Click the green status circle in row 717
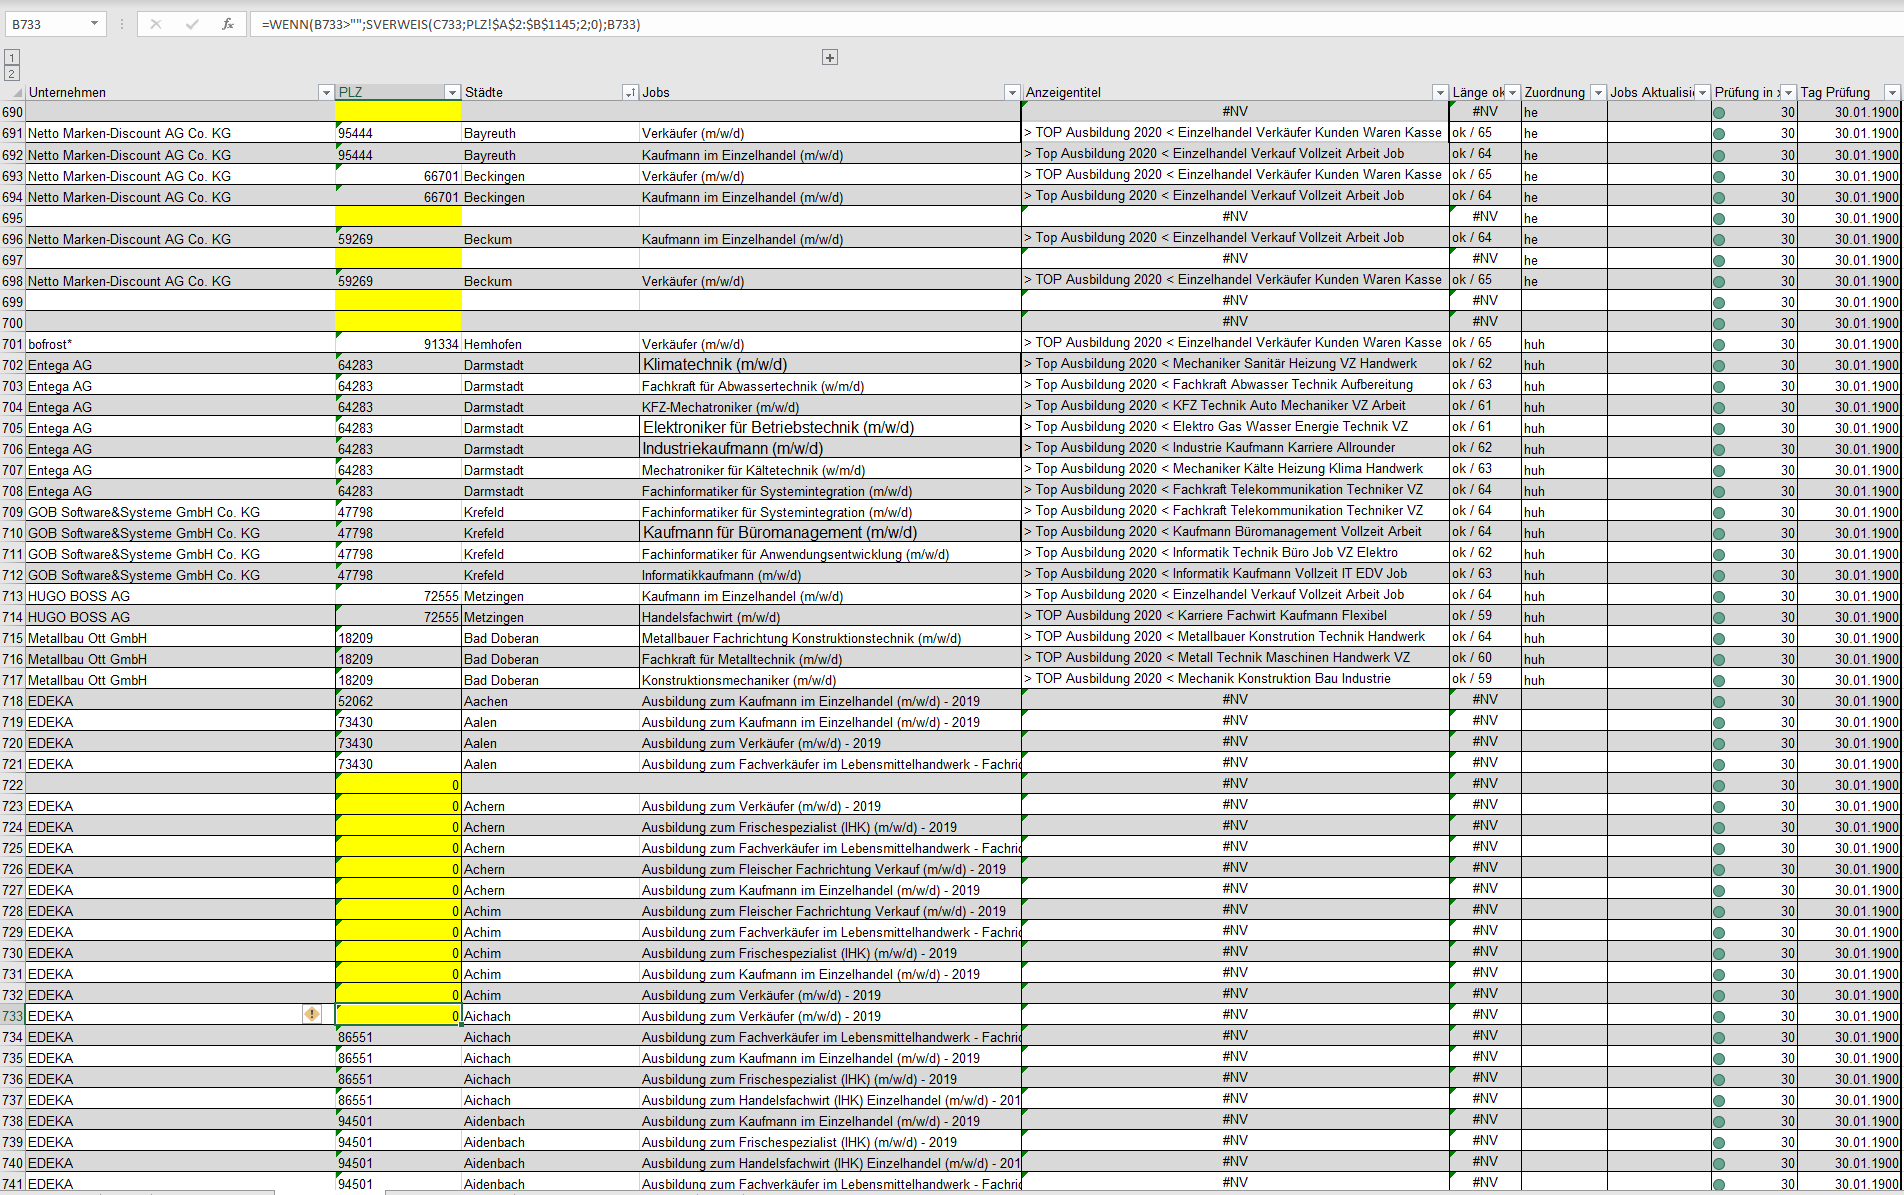This screenshot has width=1904, height=1195. coord(1719,680)
